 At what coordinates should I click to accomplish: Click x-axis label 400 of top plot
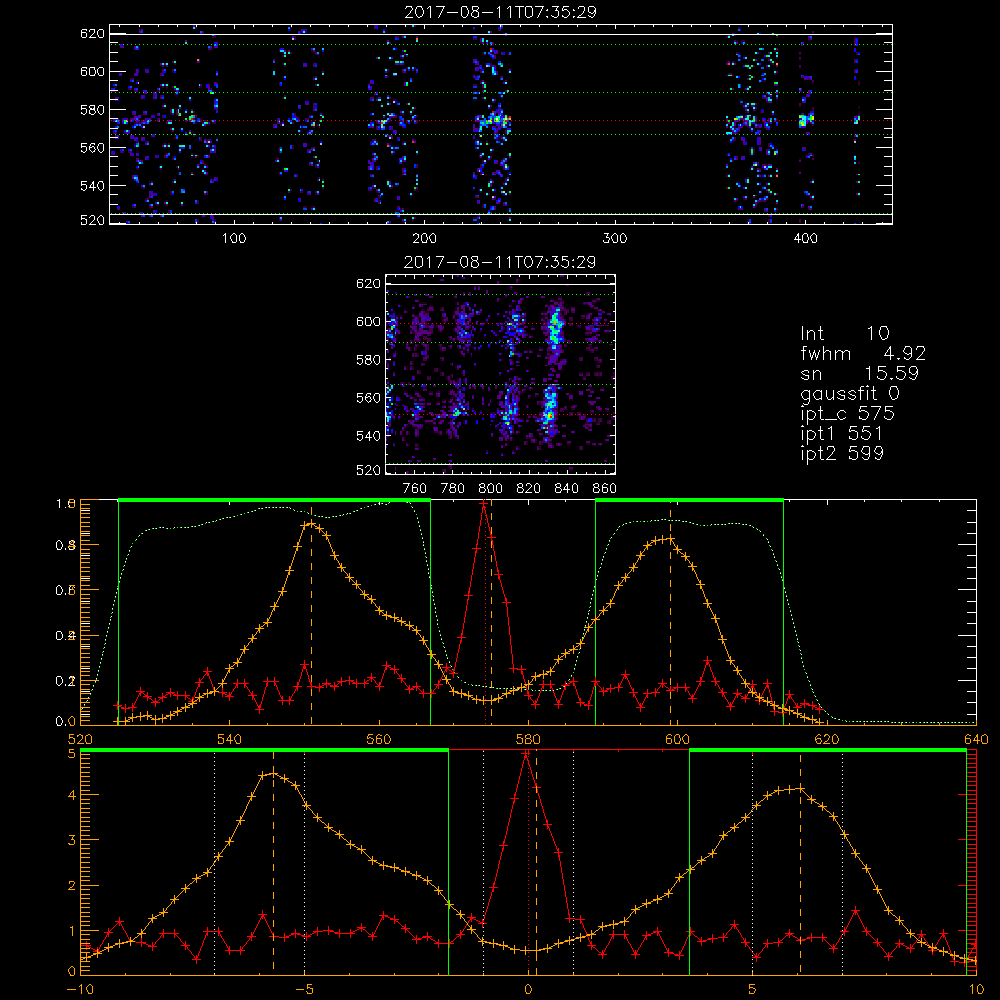point(805,239)
